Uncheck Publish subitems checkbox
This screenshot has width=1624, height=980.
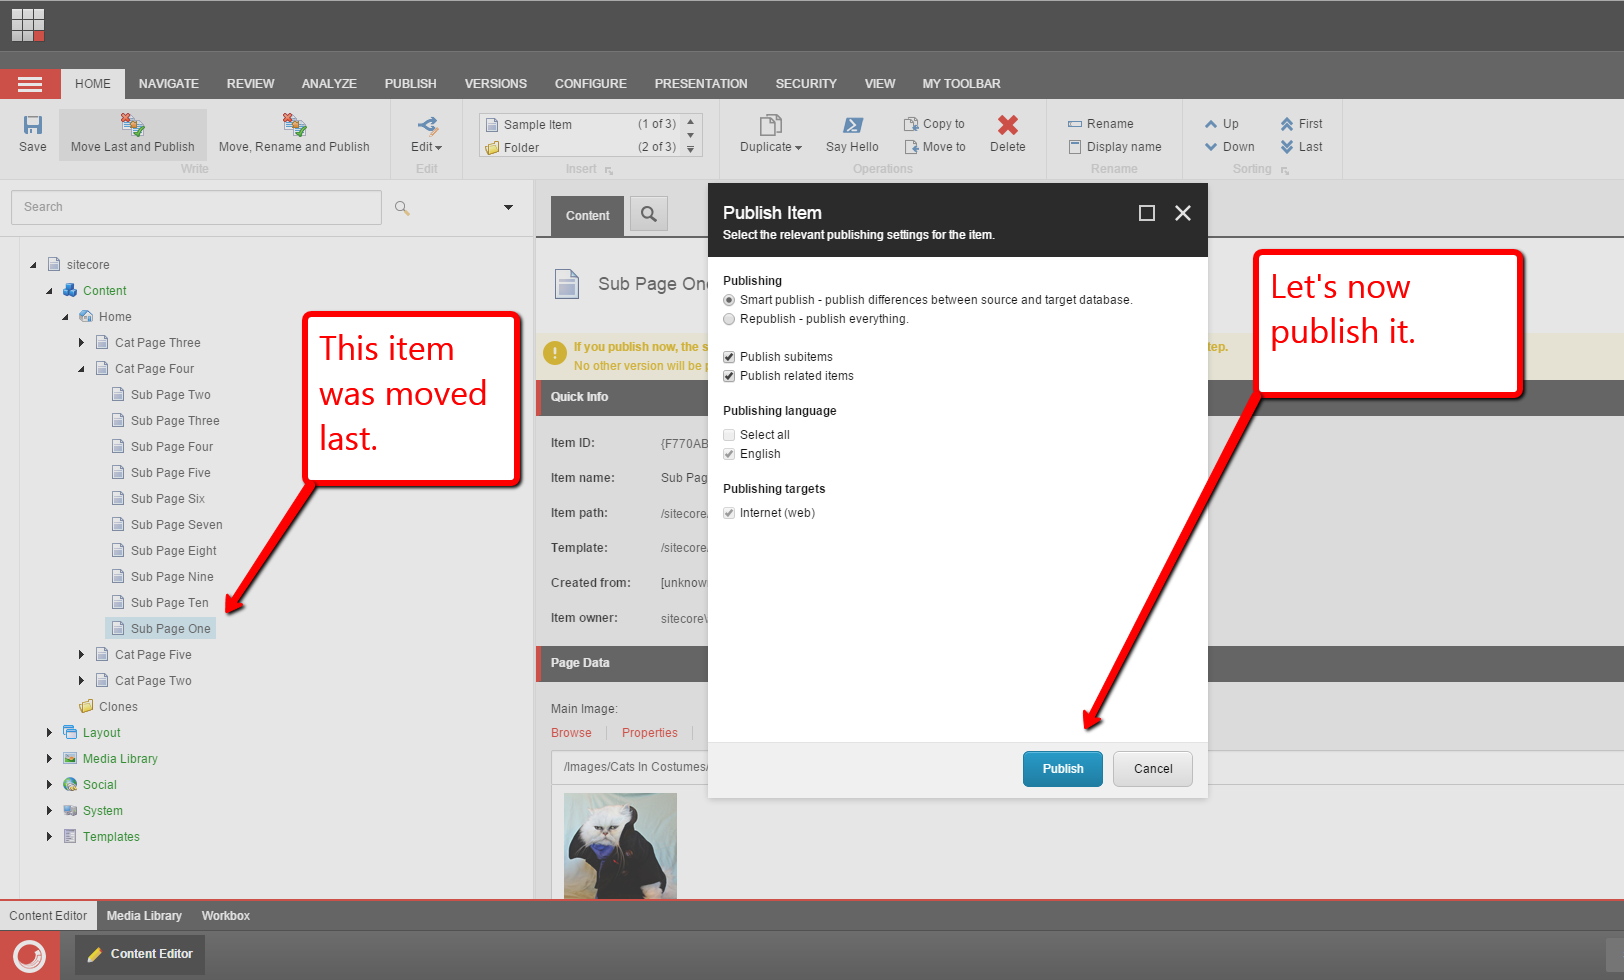pos(729,357)
